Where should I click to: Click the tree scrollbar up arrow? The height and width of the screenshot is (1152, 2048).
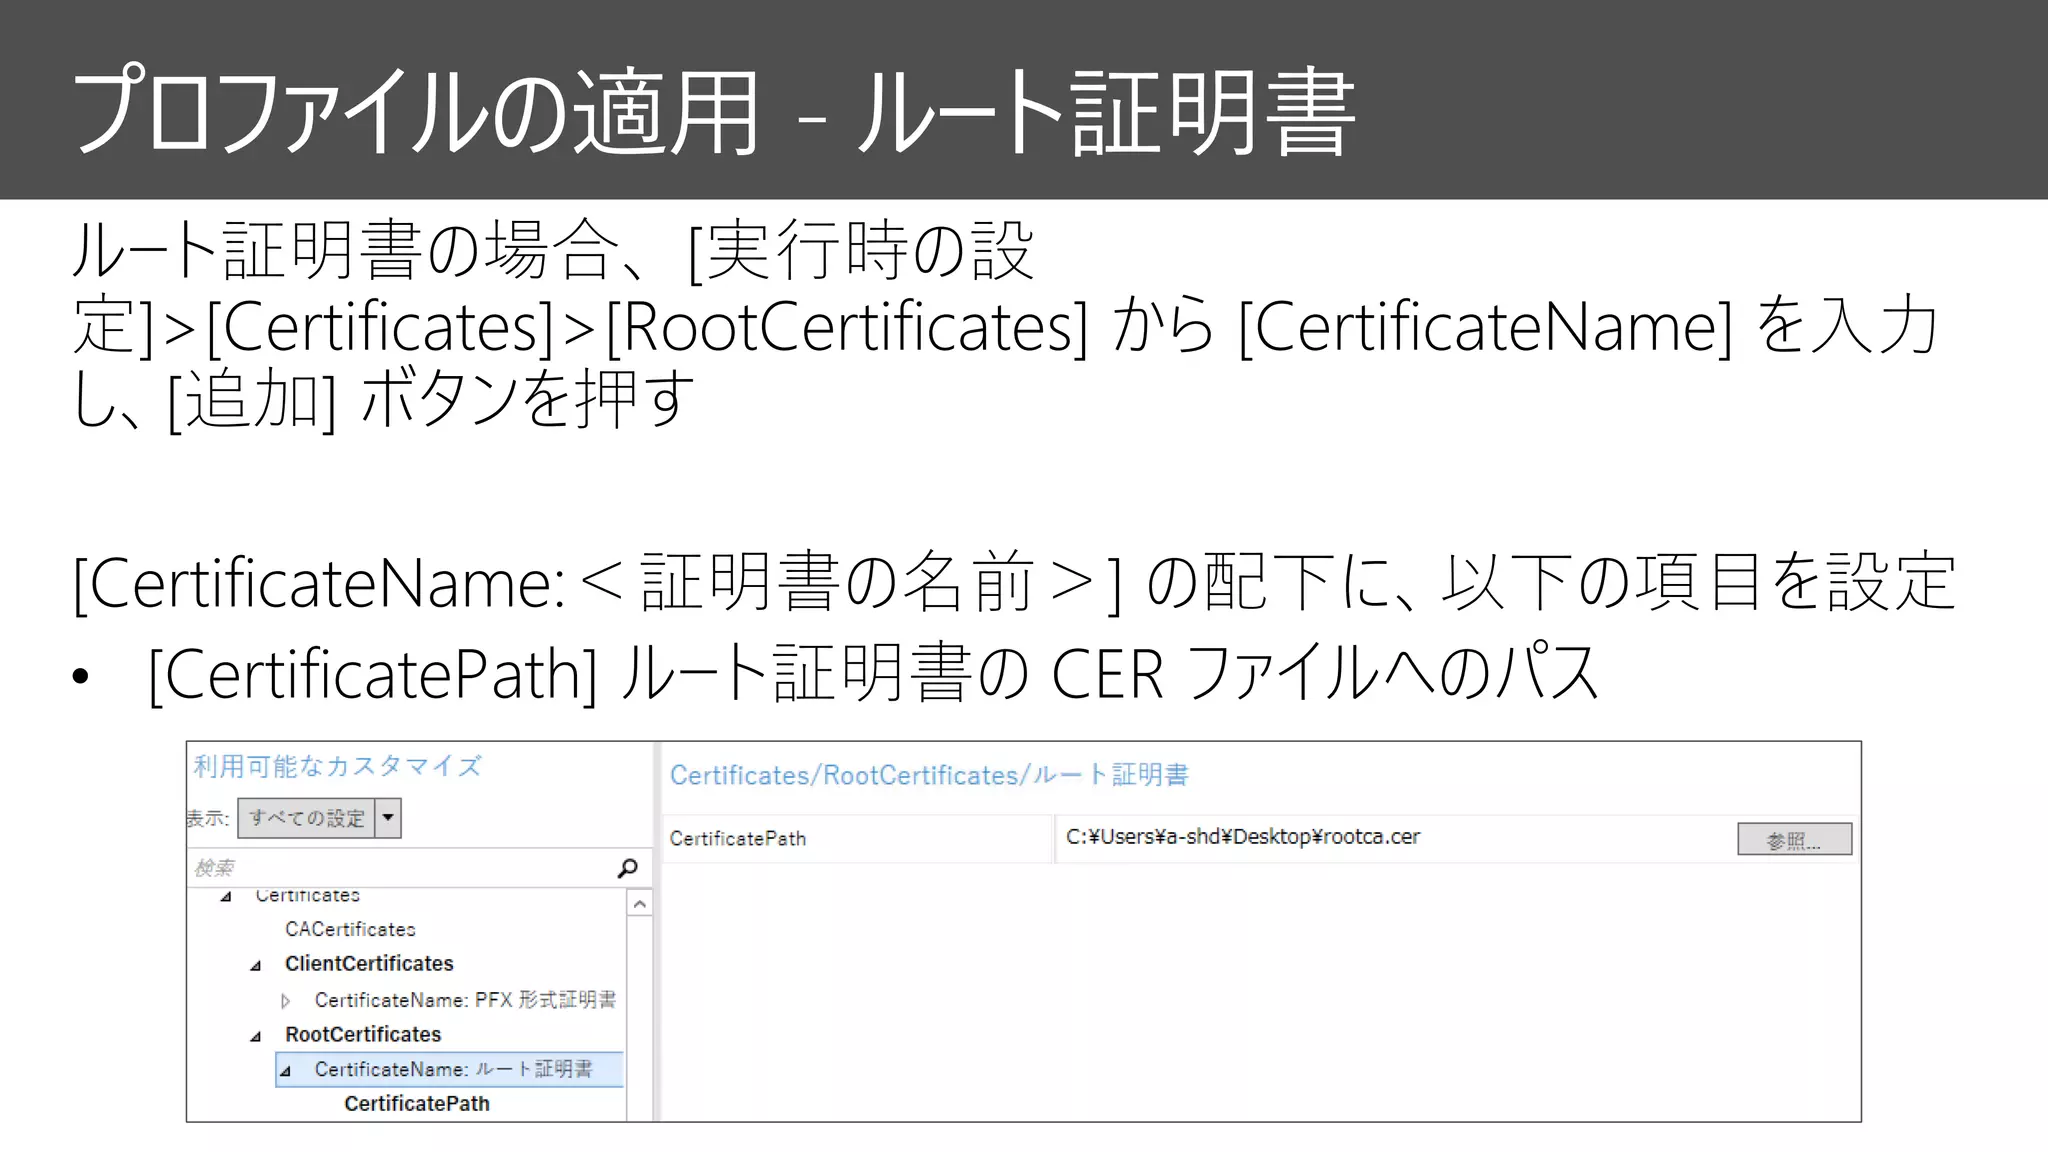coord(640,904)
